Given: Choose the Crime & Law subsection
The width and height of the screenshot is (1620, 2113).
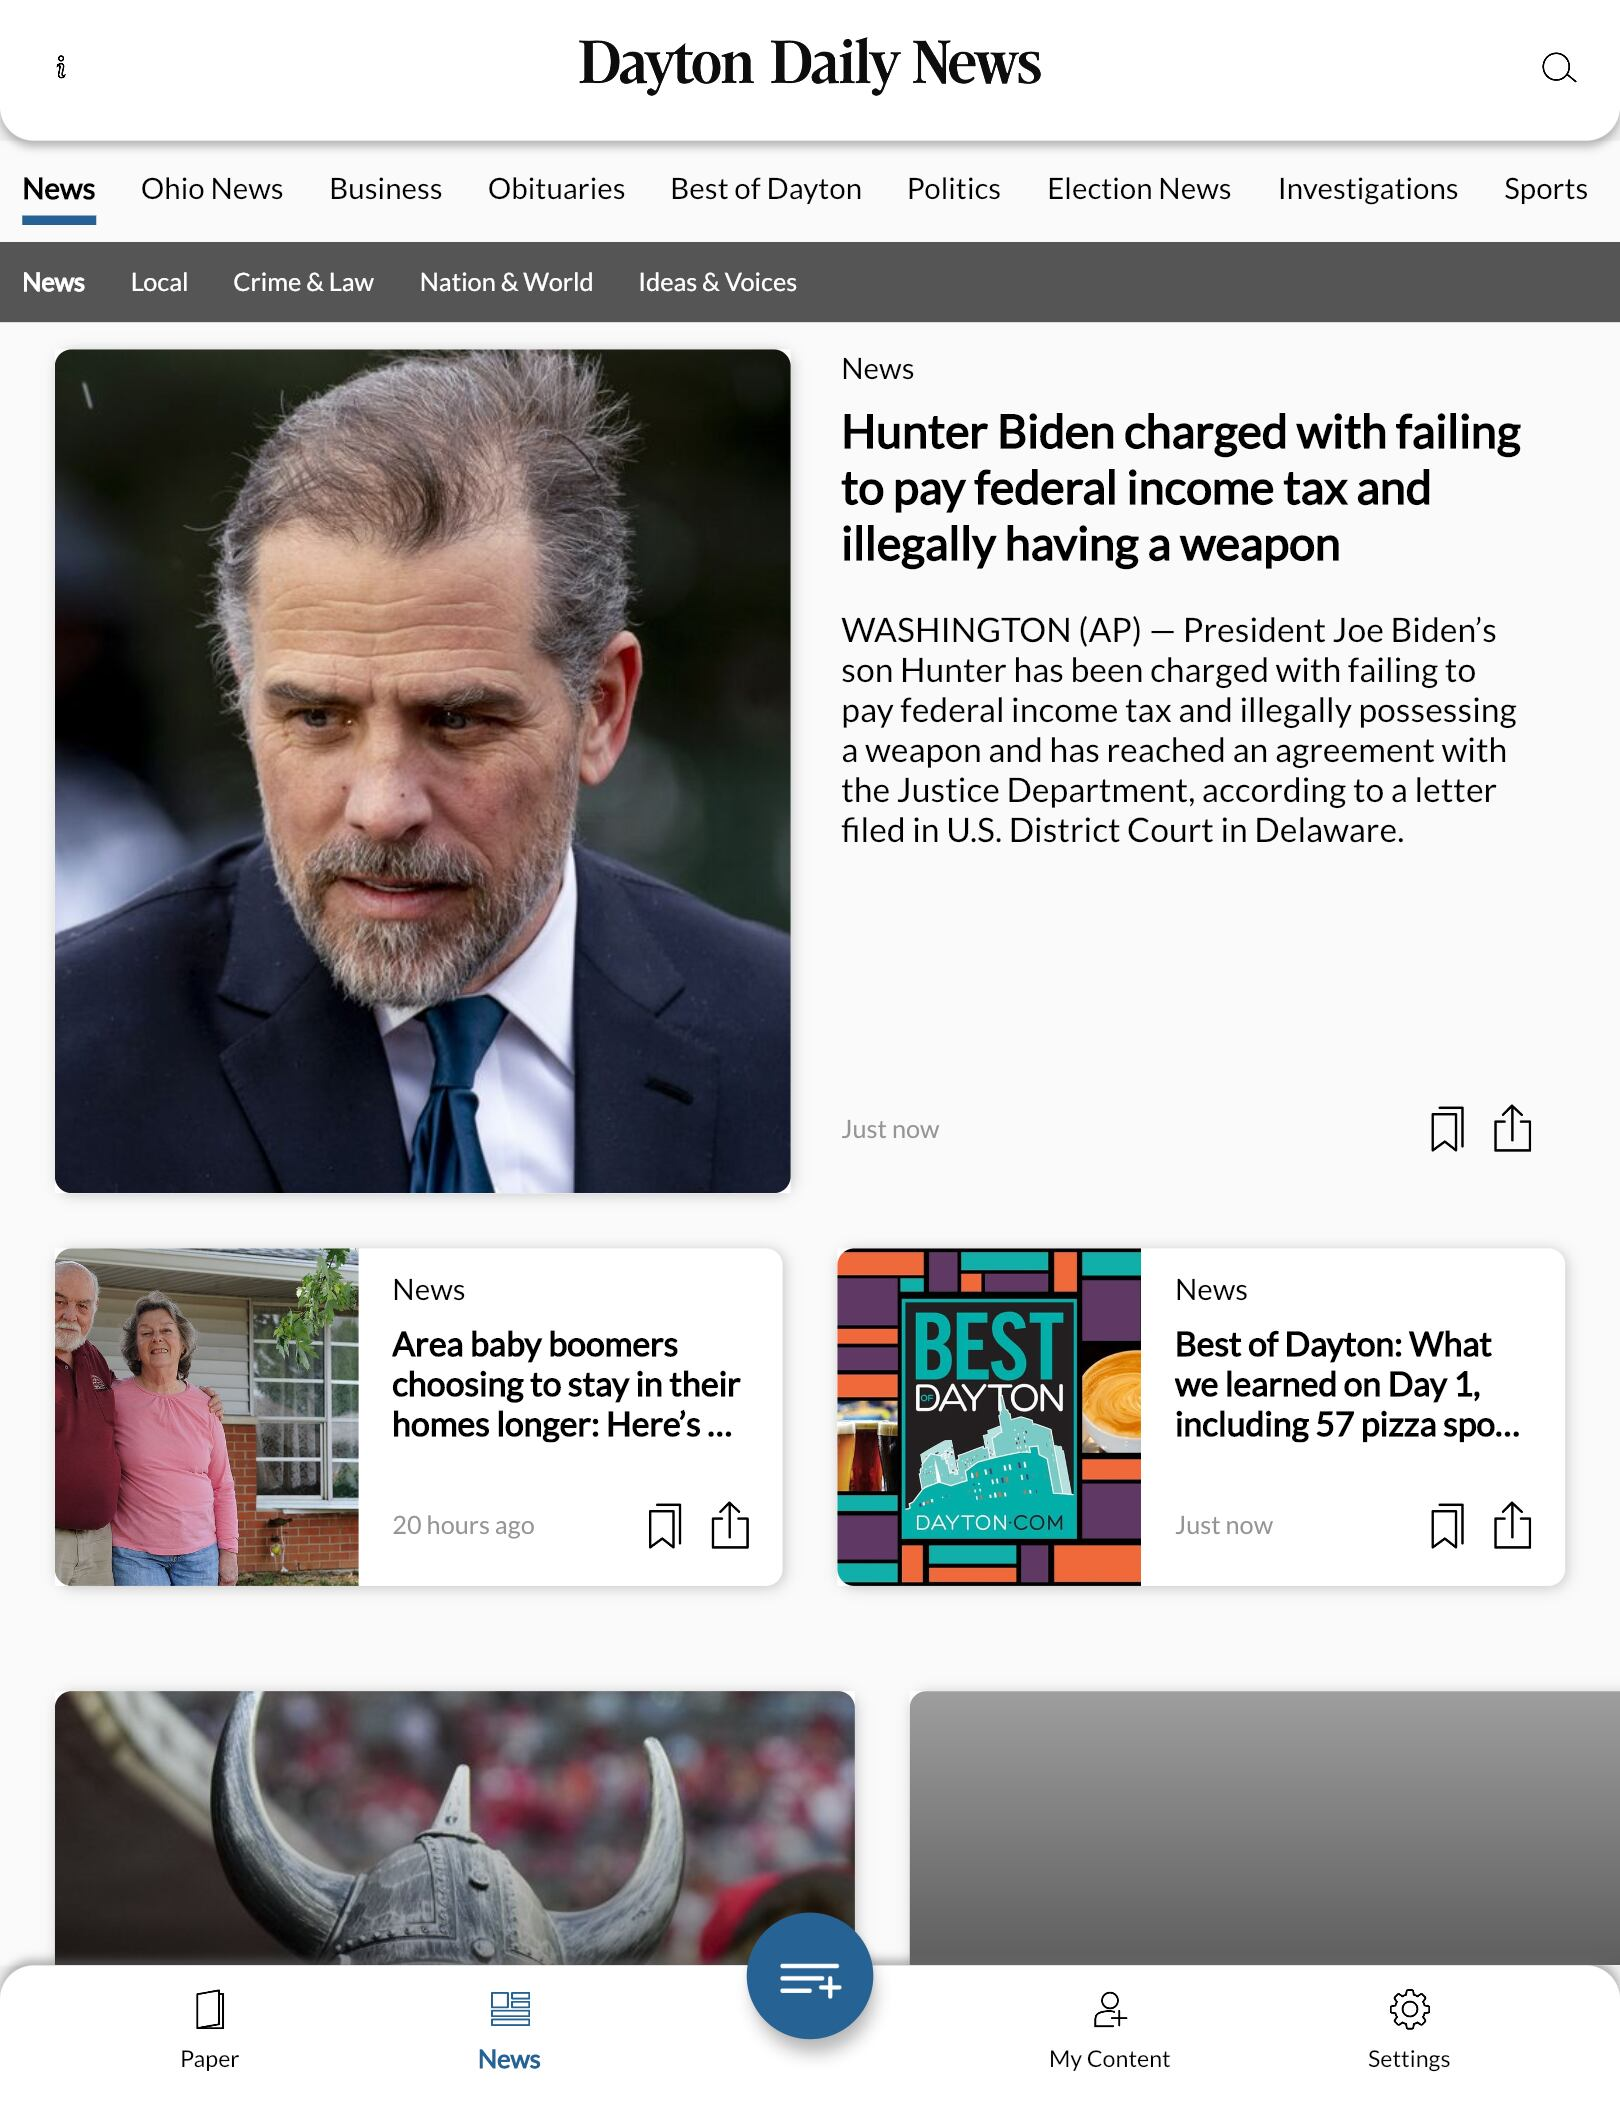Looking at the screenshot, I should 303,282.
